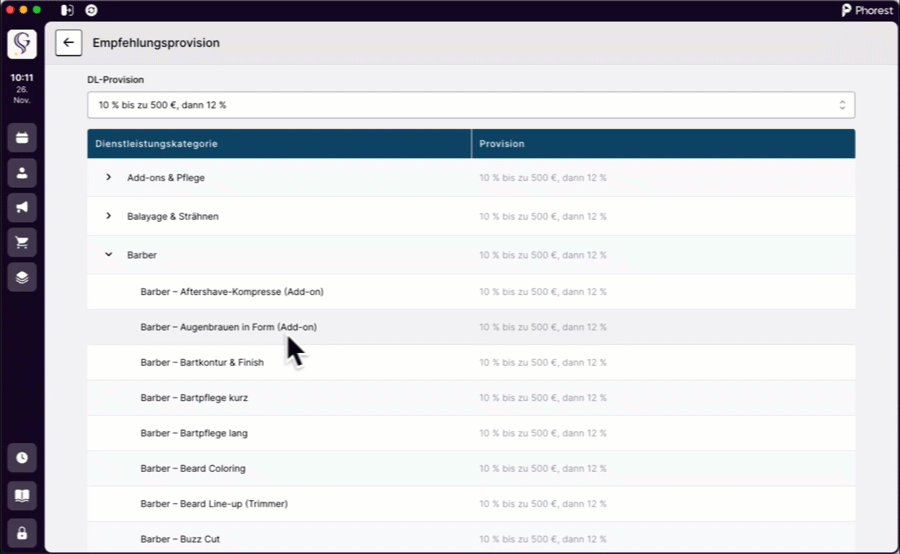Click the sync refresh icon in title bar

click(92, 10)
